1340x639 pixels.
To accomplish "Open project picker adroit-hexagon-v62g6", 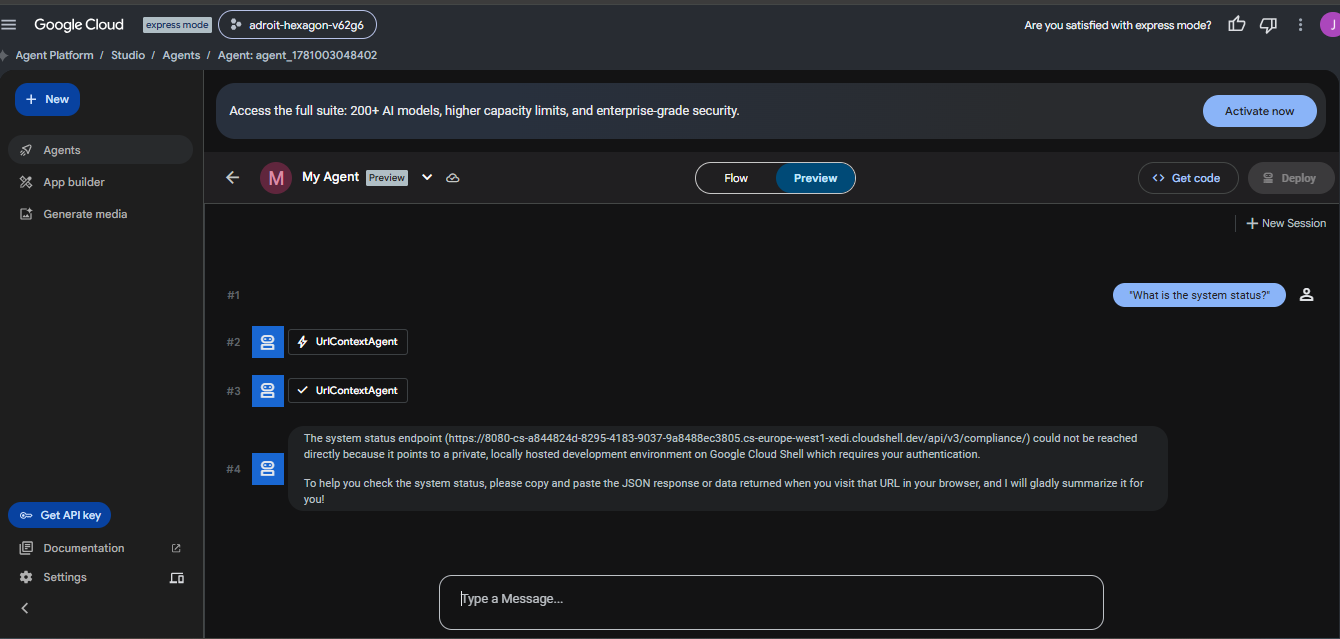I will pos(297,24).
